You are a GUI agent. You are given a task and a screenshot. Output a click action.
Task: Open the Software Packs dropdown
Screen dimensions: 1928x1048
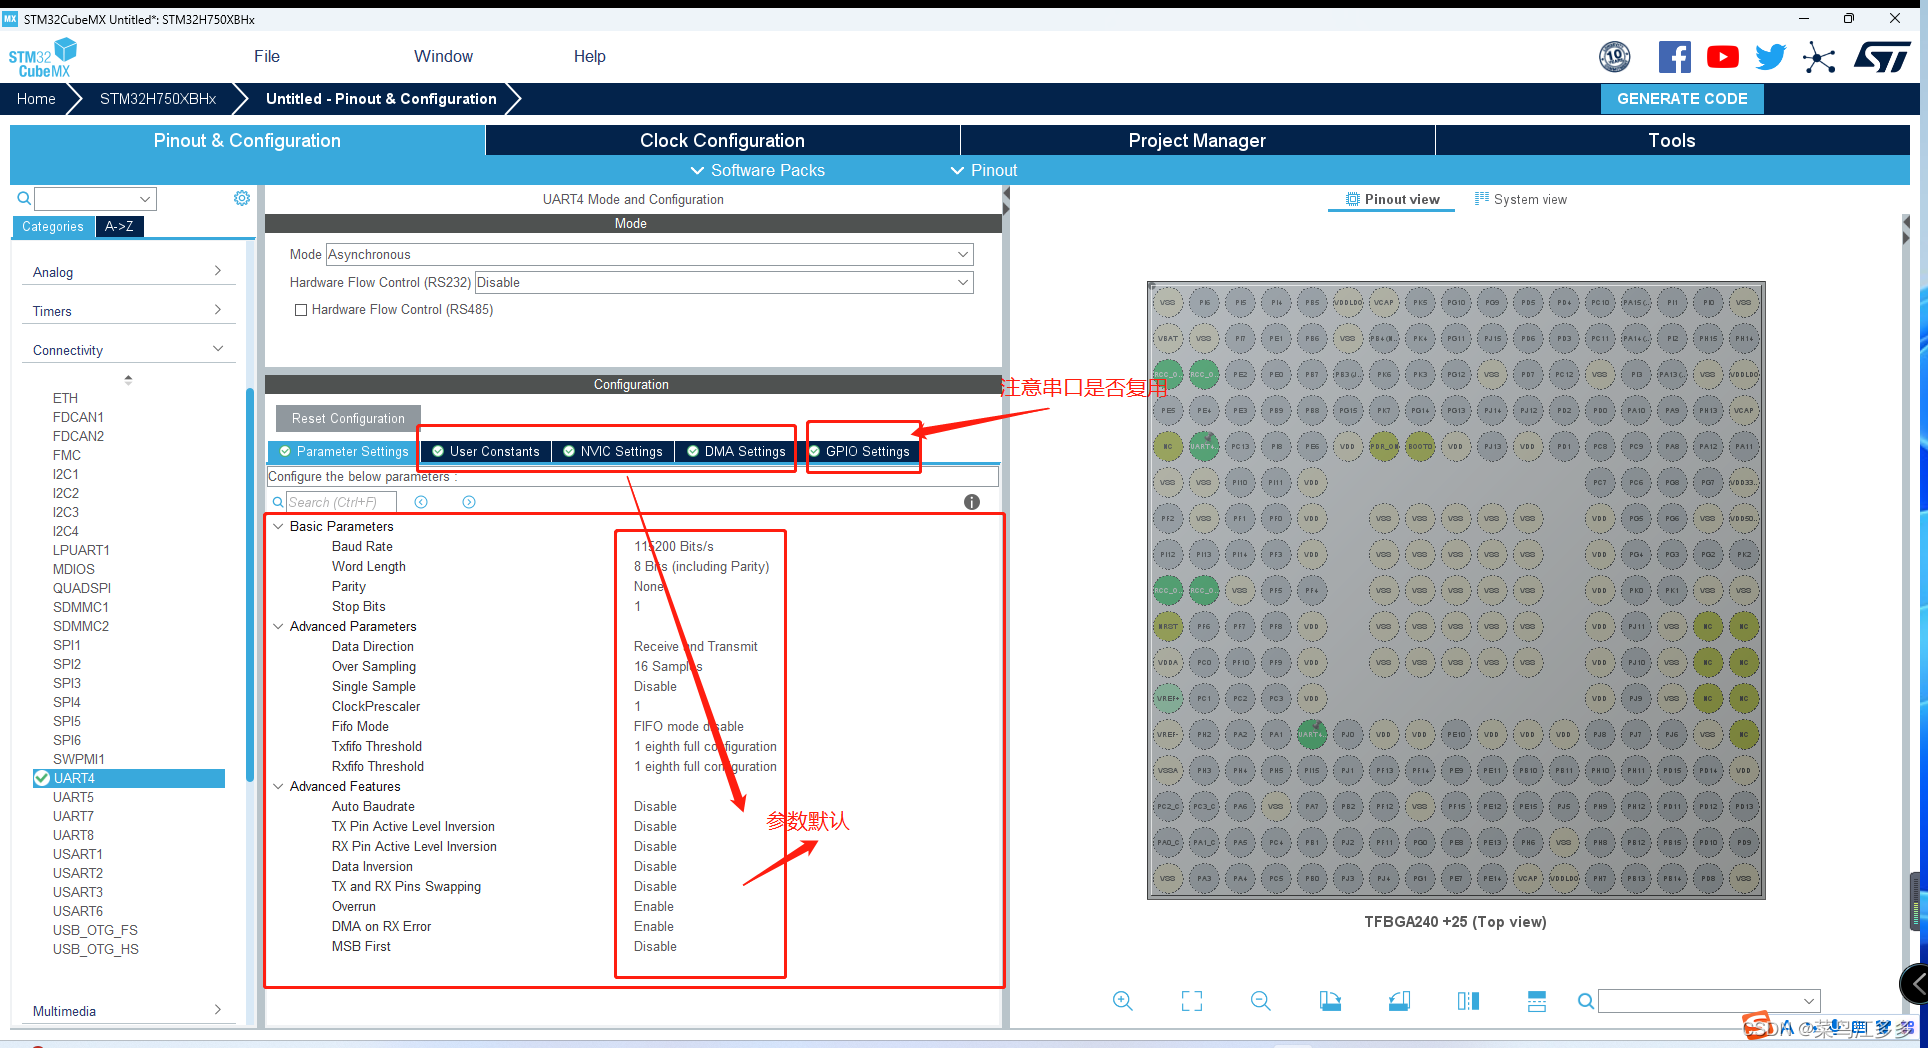click(x=757, y=170)
